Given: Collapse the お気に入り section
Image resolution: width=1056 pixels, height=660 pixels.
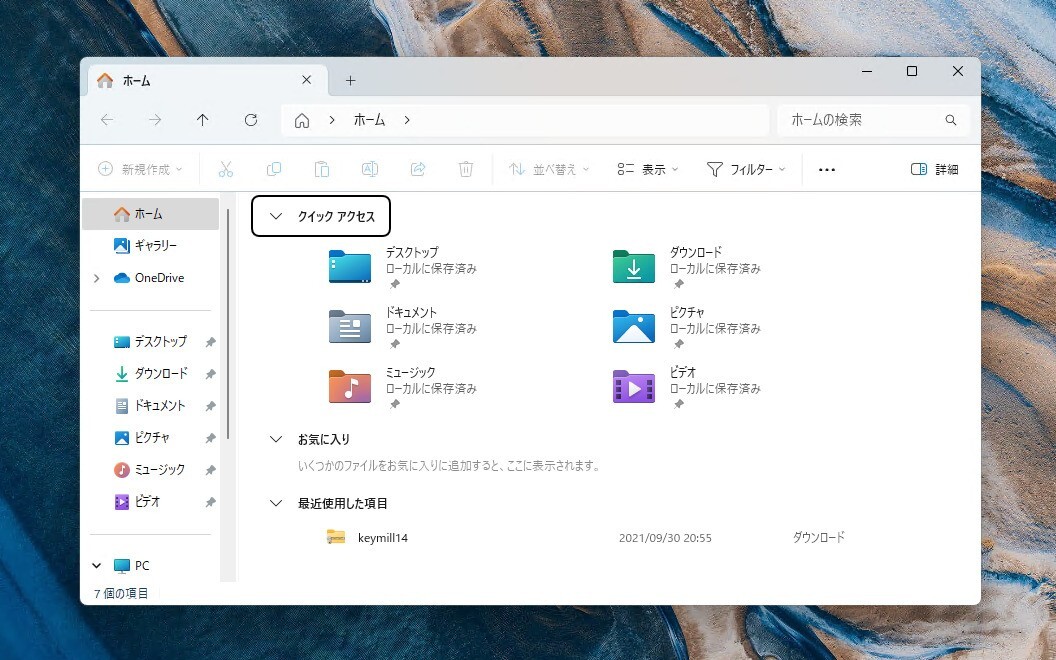Looking at the screenshot, I should 275,439.
